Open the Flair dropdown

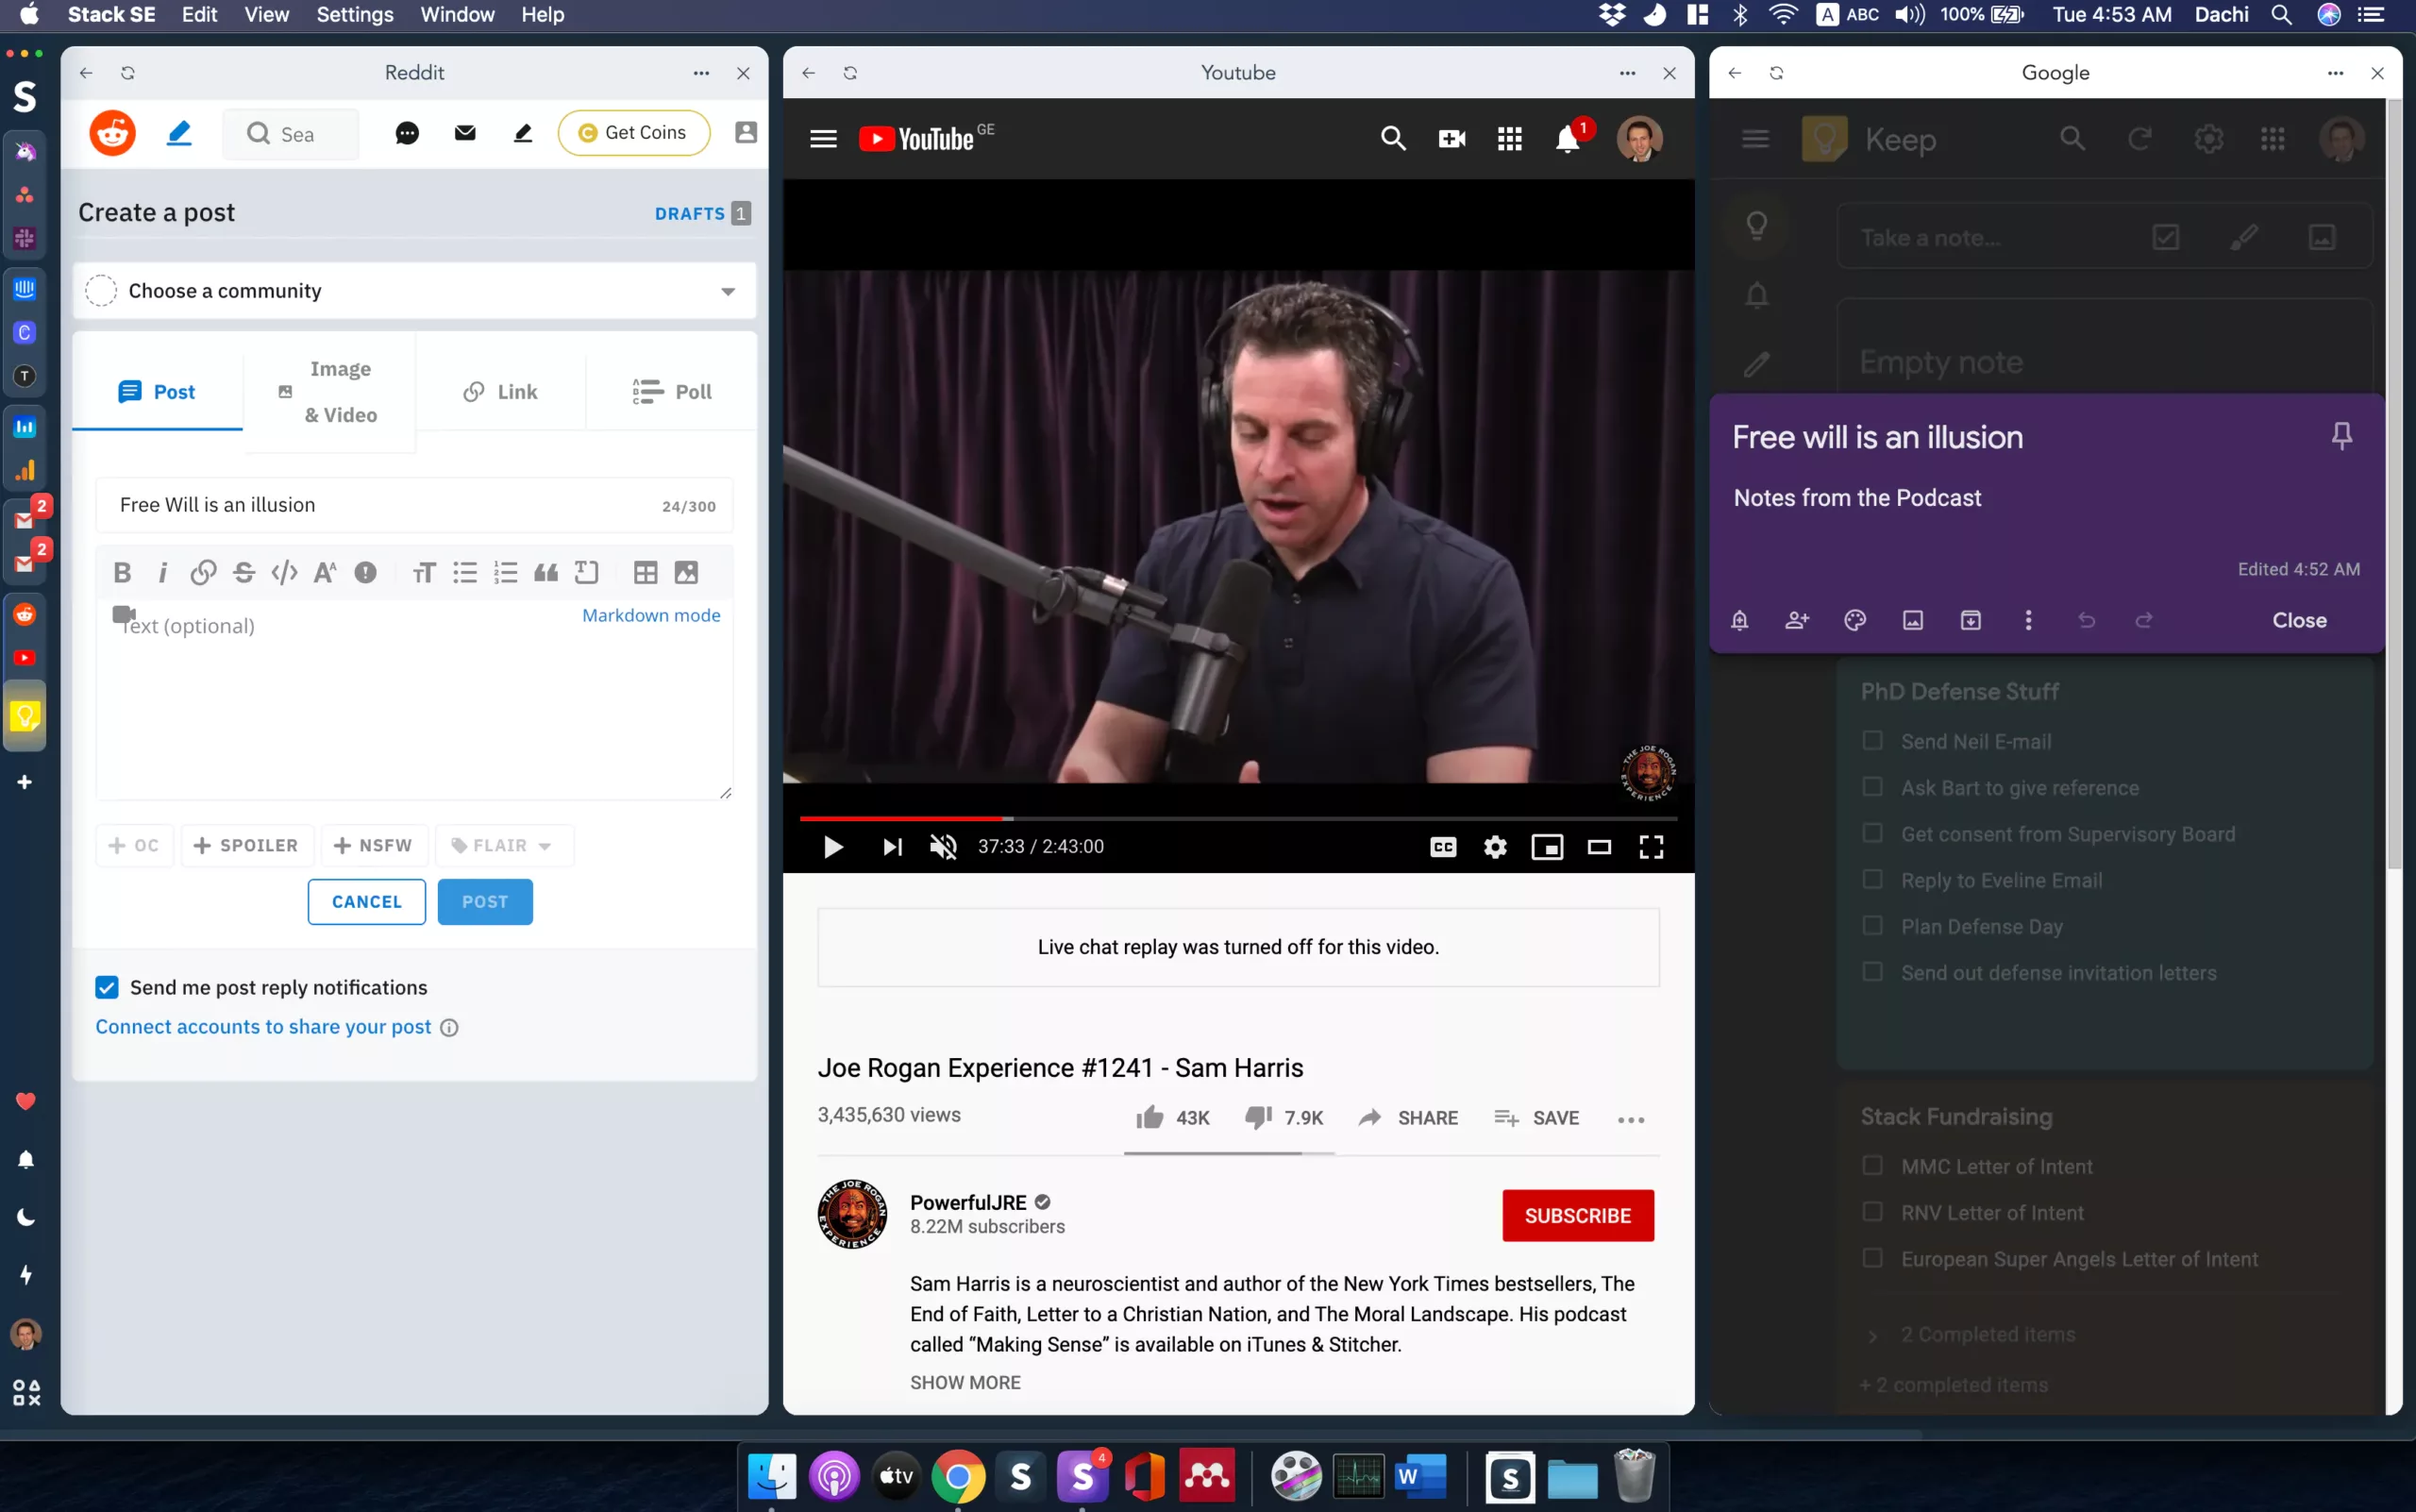(503, 846)
